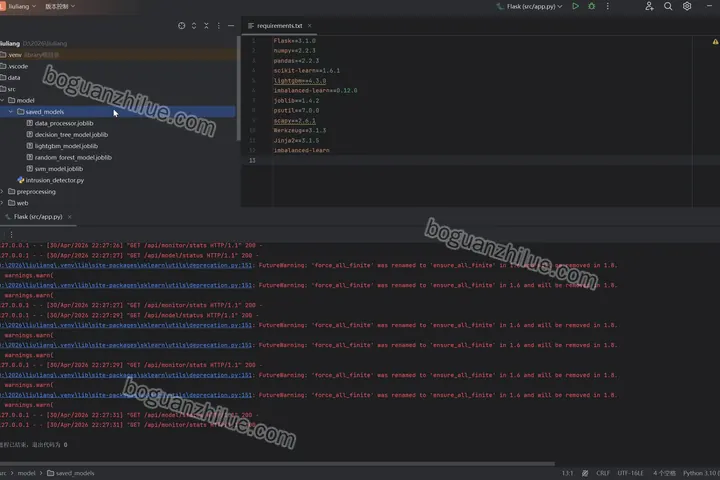Place the cursor on empty line 13 in the editor
This screenshot has width=720, height=480.
point(482,160)
